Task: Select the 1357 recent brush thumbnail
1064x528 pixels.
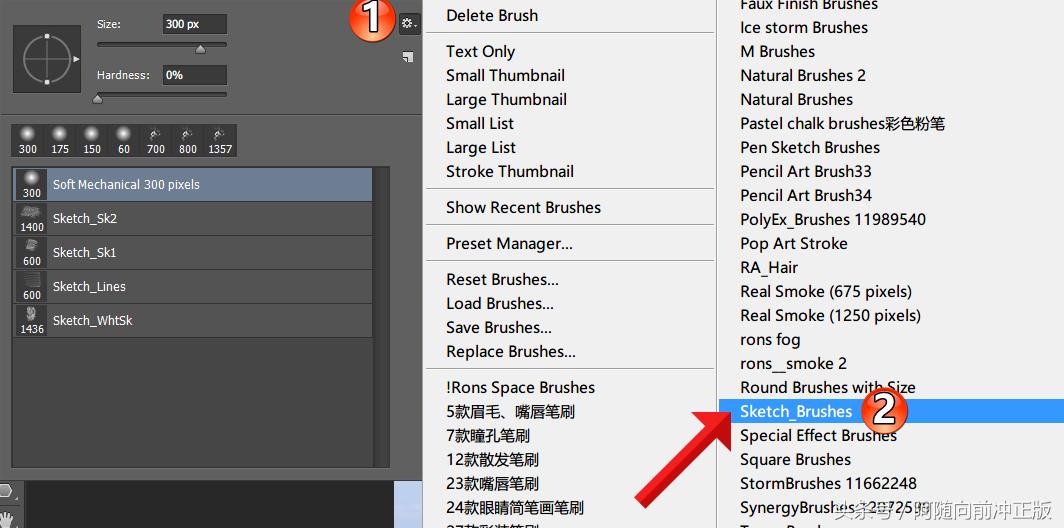Action: tap(220, 140)
